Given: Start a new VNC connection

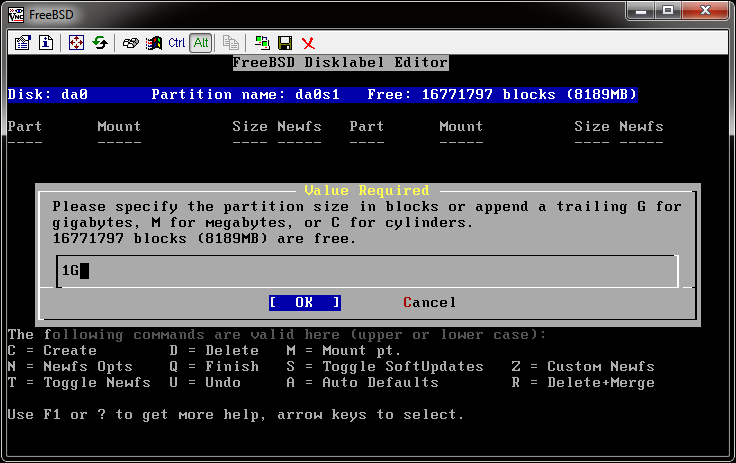Looking at the screenshot, I should point(262,43).
